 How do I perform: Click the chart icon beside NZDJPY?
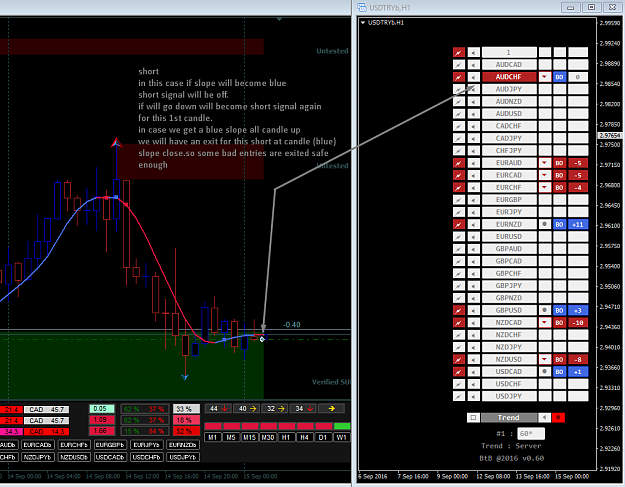[x=459, y=347]
